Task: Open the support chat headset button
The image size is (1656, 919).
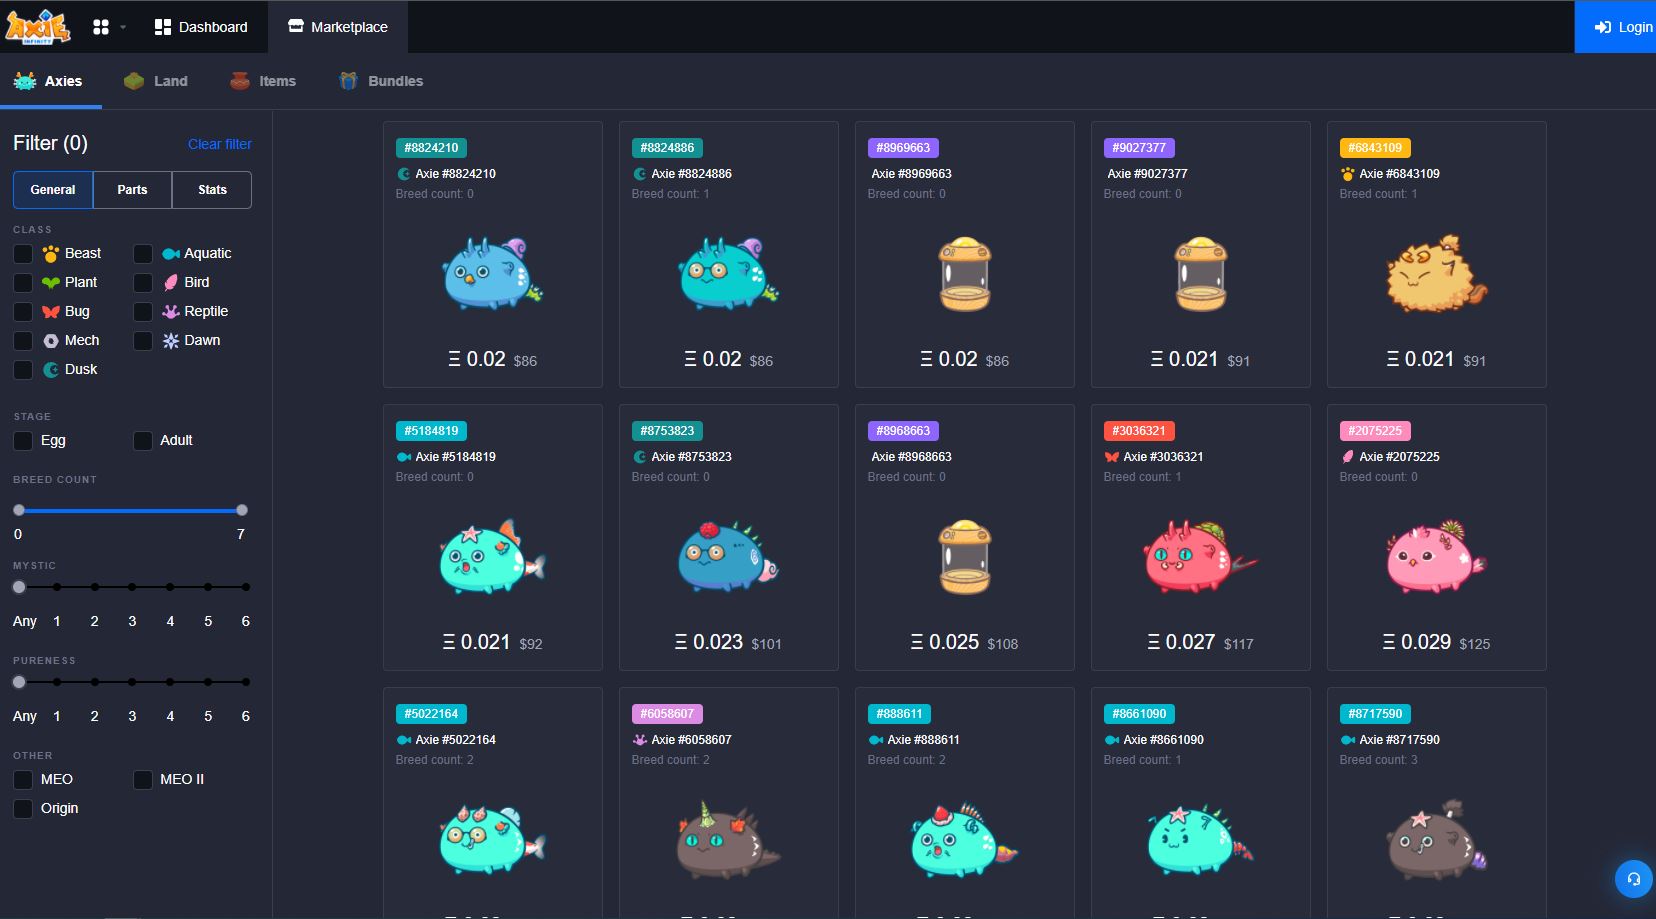Action: click(1634, 879)
